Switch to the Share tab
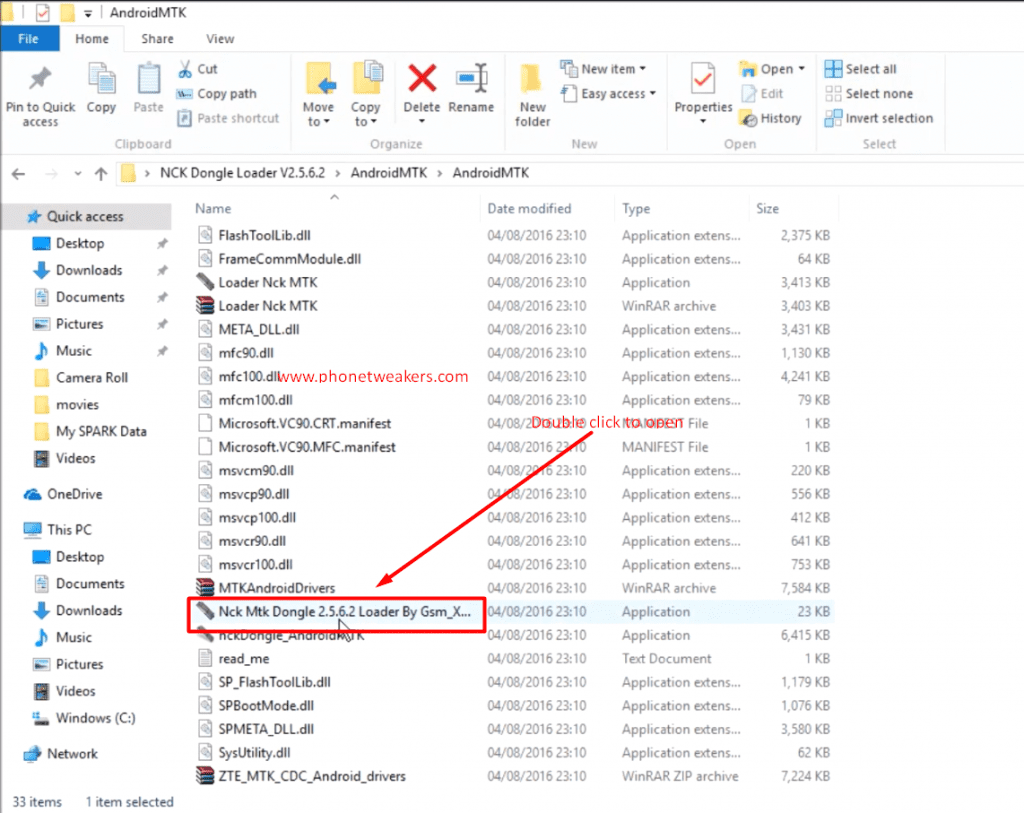 tap(157, 39)
